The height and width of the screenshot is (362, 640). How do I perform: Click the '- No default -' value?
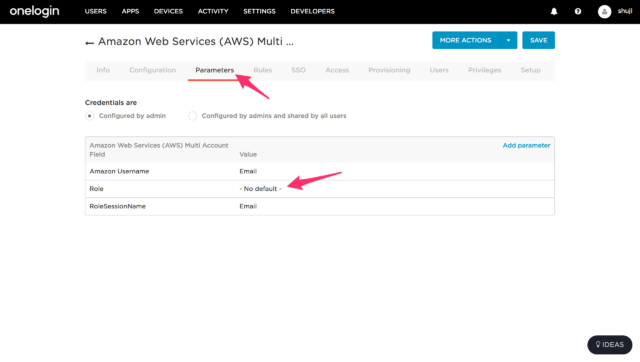coord(260,189)
